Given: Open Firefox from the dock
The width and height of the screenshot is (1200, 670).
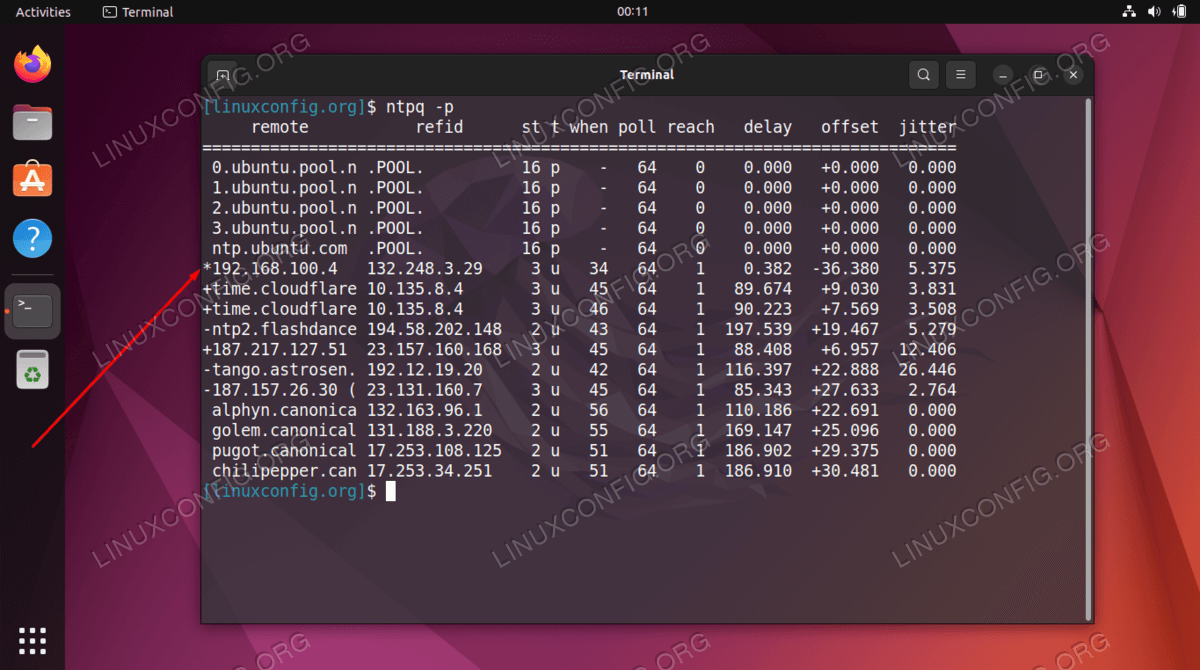Looking at the screenshot, I should [x=33, y=65].
